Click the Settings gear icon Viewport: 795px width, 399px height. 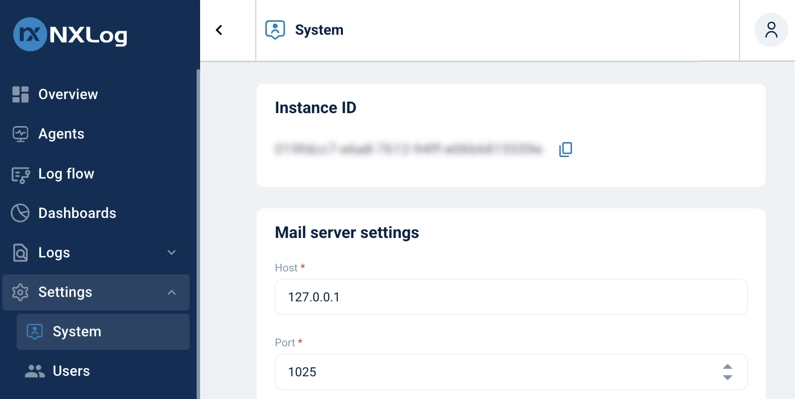(x=20, y=292)
